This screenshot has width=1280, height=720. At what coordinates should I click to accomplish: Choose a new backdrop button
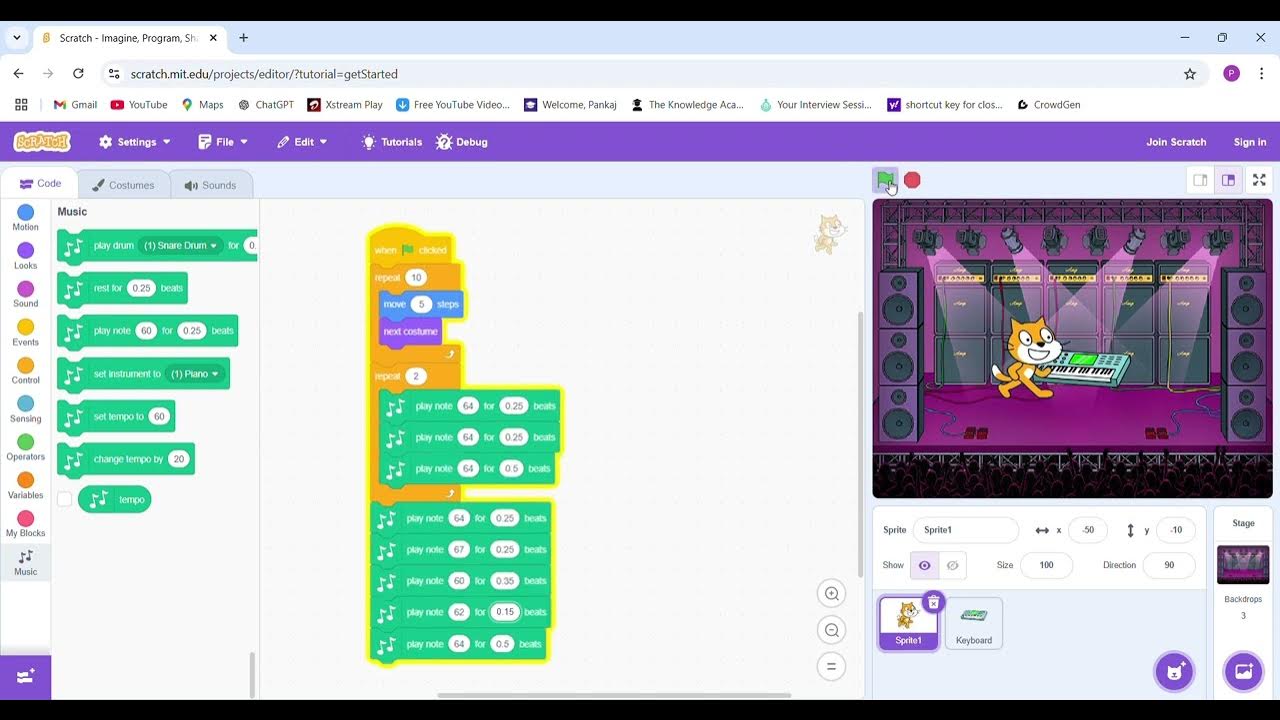tap(1243, 671)
